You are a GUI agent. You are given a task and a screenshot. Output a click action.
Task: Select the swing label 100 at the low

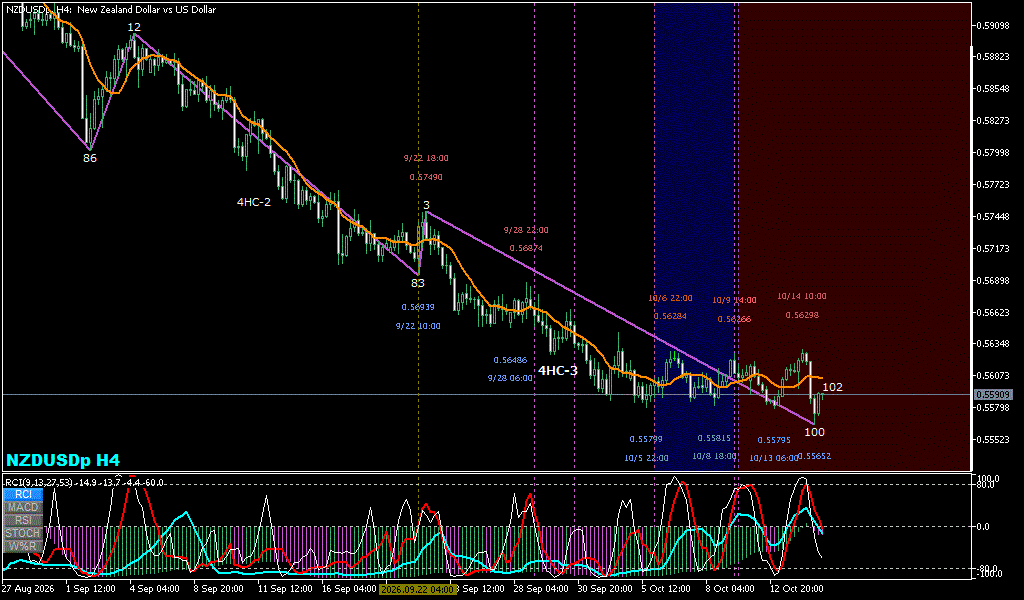click(814, 432)
